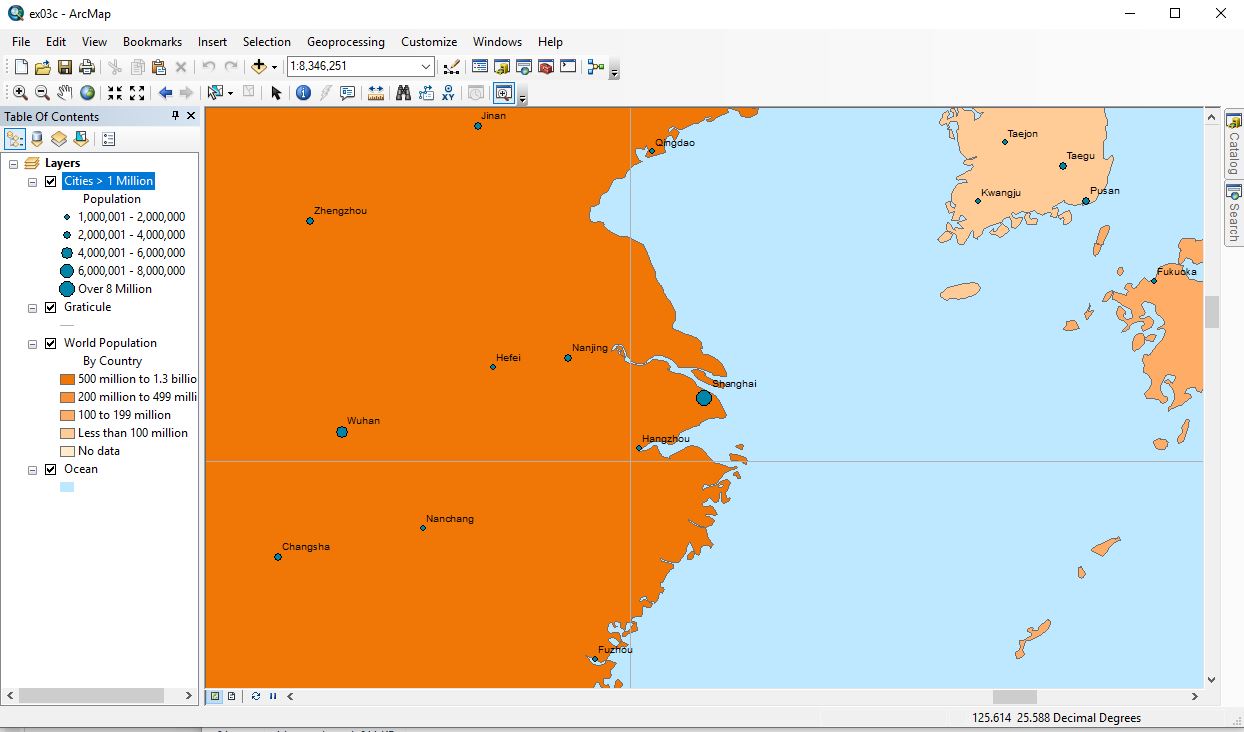Go back to previous extent
The image size is (1244, 732).
pyautogui.click(x=165, y=93)
